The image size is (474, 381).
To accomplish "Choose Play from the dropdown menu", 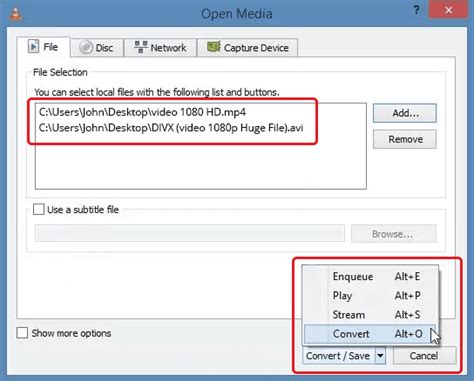I will (370, 295).
